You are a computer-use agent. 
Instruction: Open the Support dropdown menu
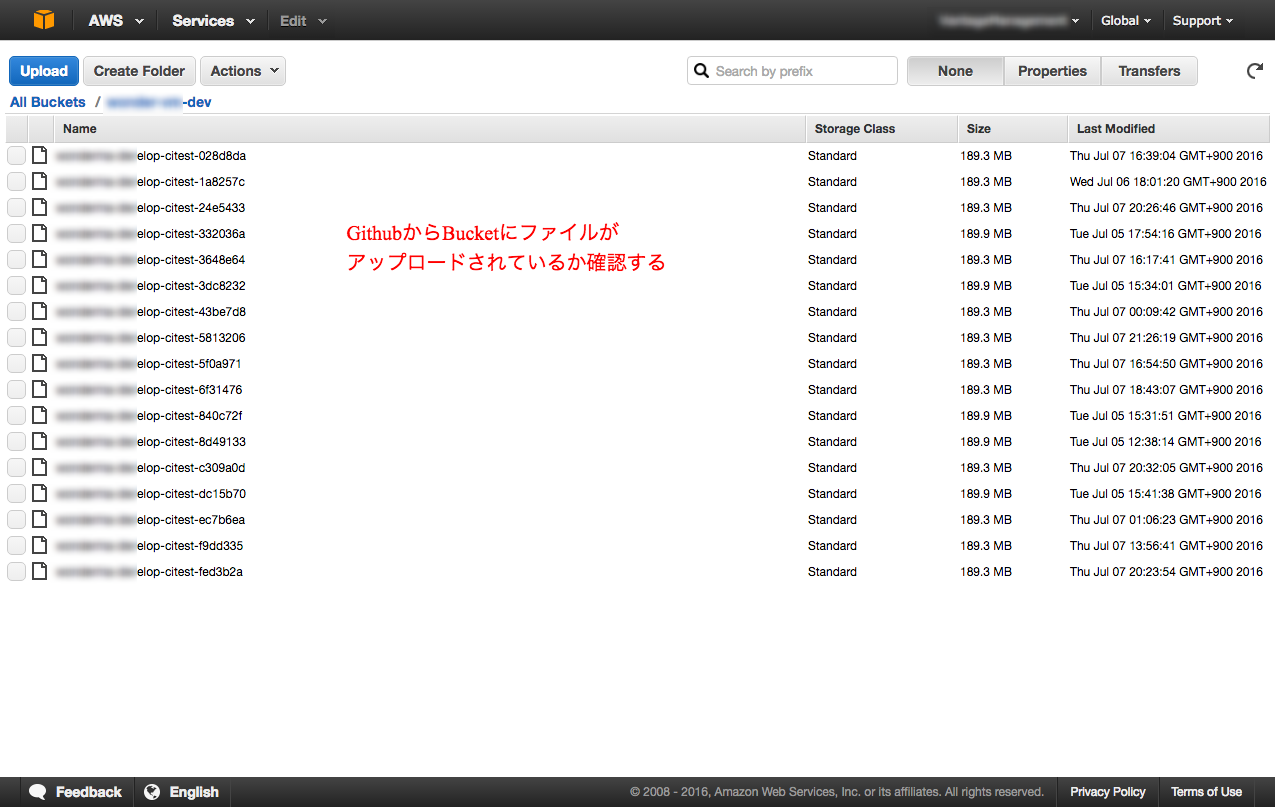[x=1202, y=20]
